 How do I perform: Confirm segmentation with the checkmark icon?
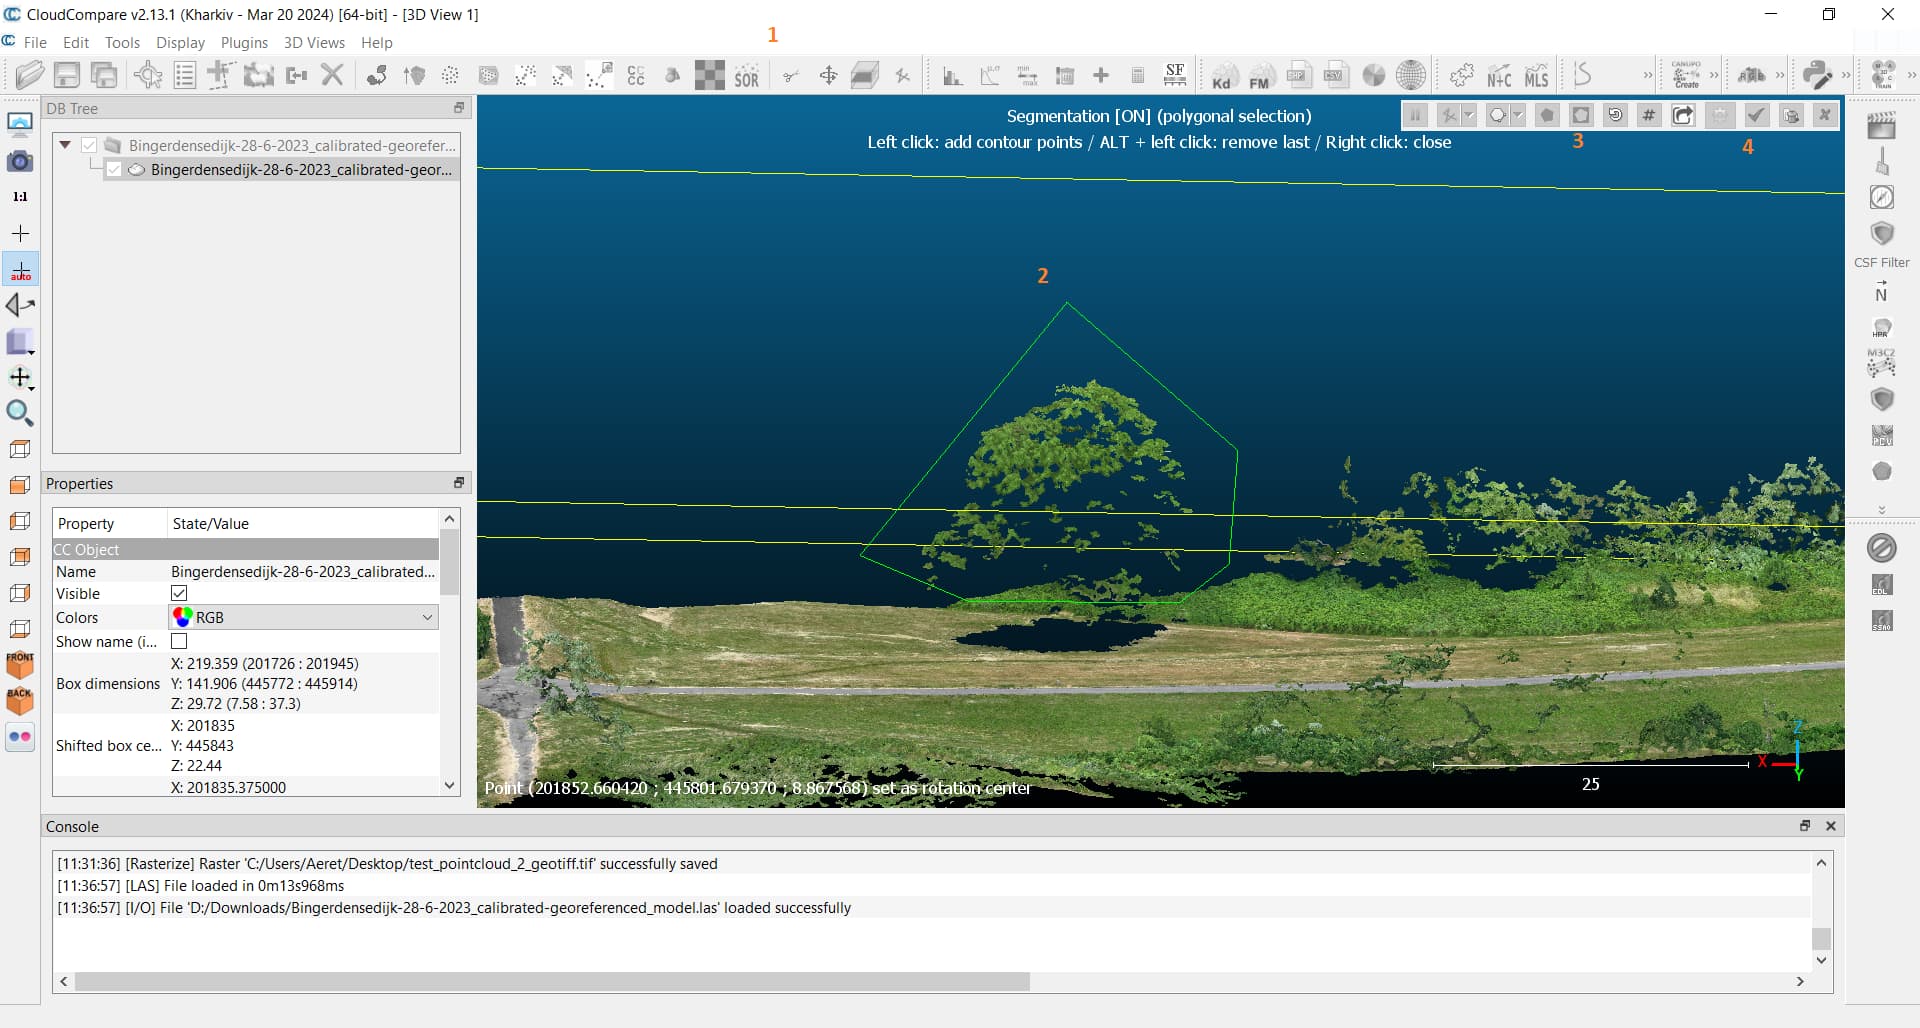click(1756, 115)
